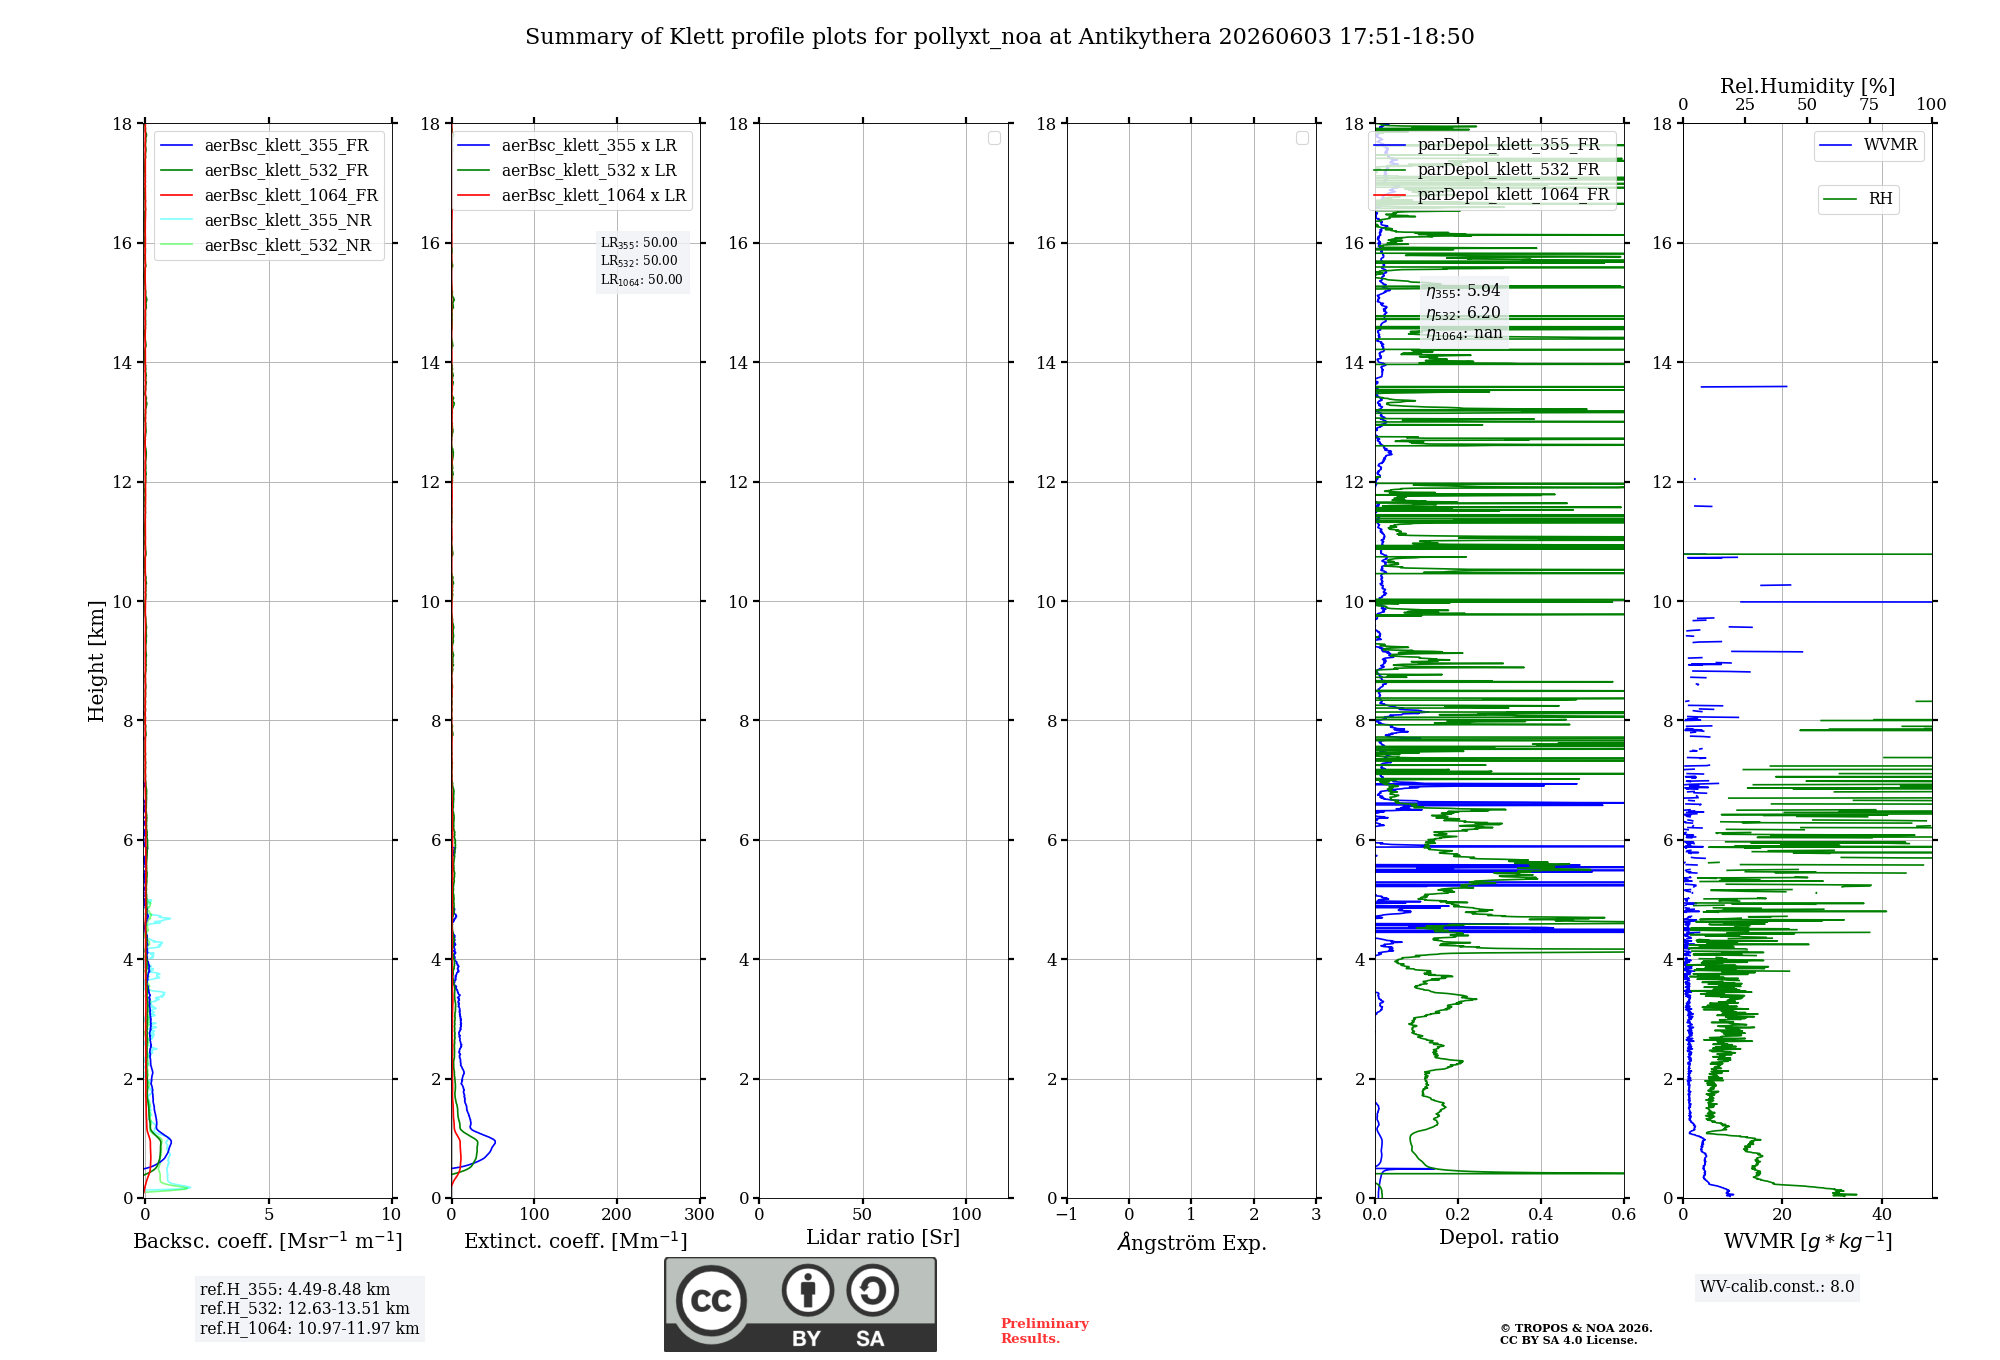Click the © TROPOS & NOA 2026. copyright line
The image size is (2000, 1360).
point(1576,1328)
